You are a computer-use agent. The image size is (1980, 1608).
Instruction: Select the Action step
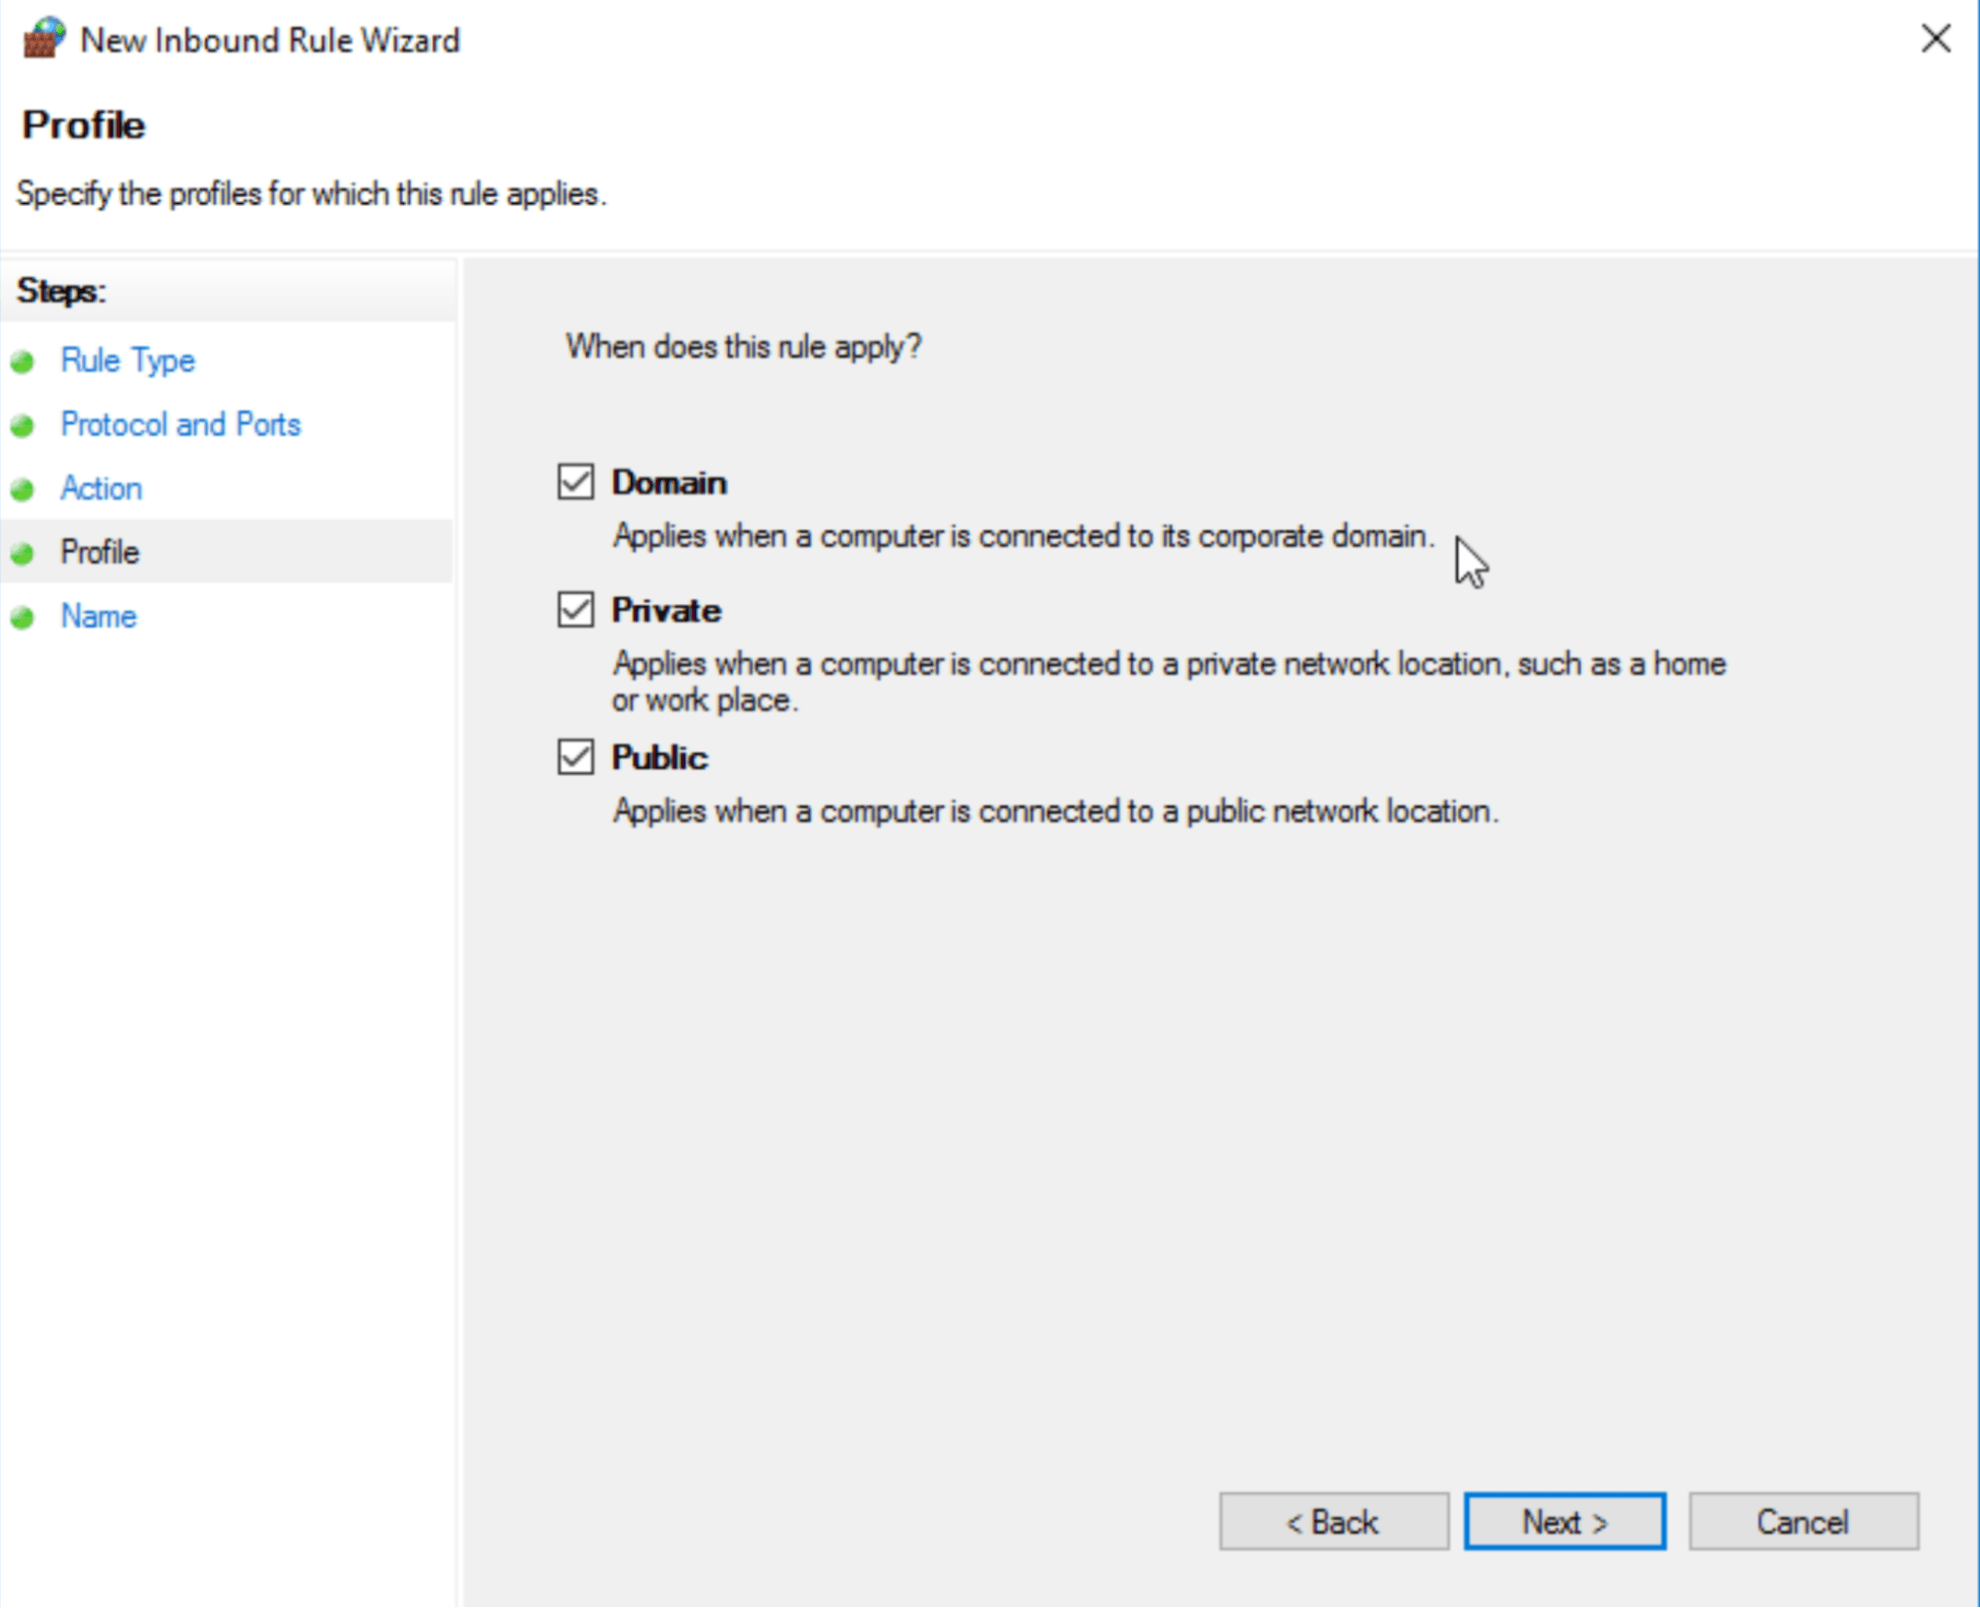point(101,489)
